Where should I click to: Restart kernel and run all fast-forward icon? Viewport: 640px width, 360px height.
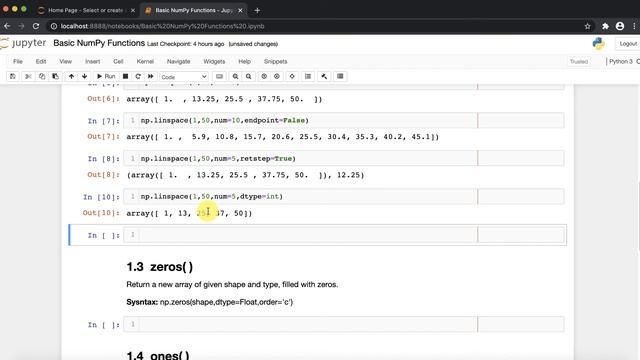(151, 76)
